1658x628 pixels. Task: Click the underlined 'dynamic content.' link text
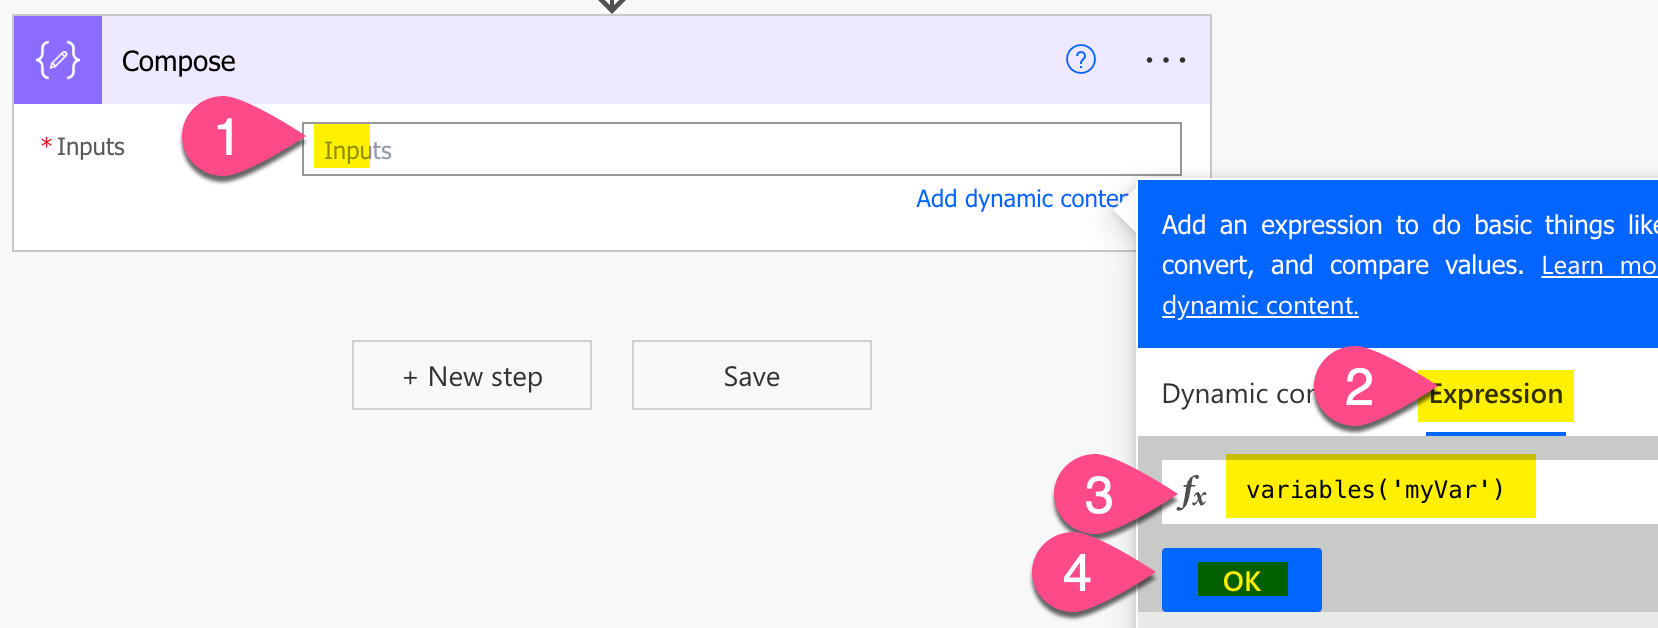1260,306
